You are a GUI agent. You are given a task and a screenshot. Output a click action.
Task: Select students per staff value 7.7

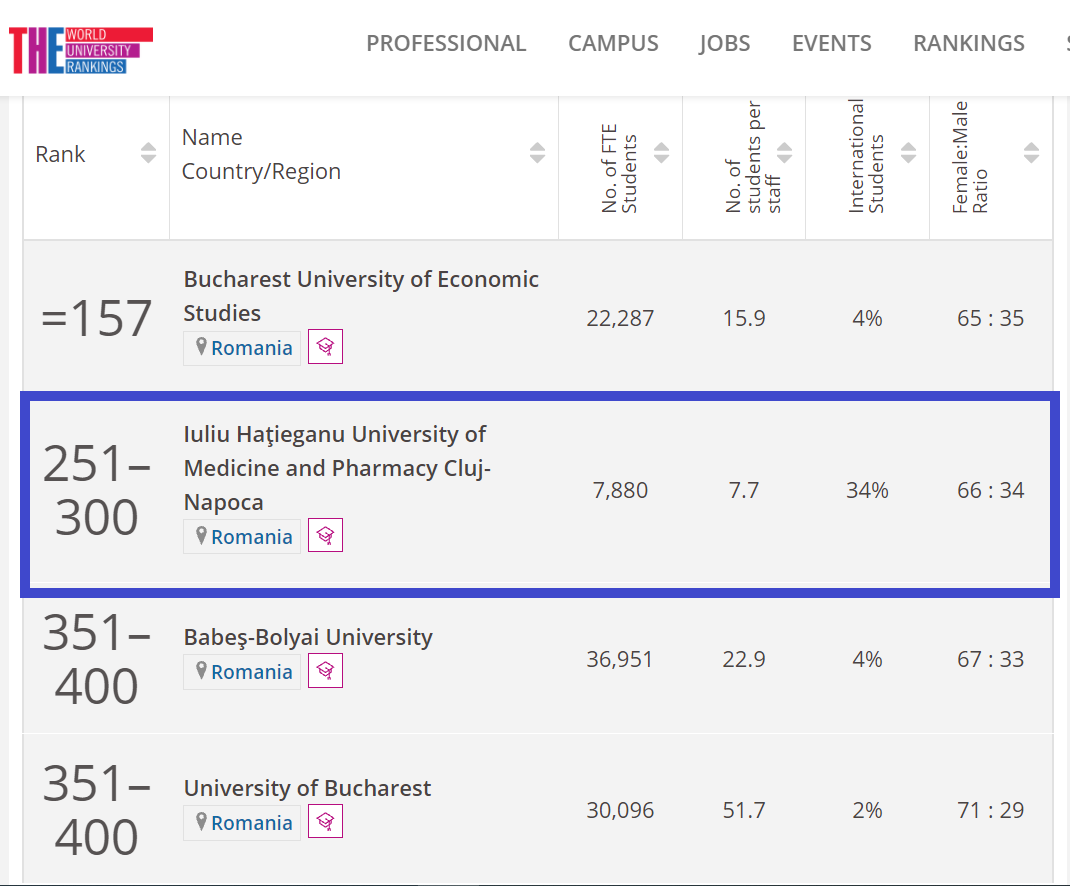[744, 490]
